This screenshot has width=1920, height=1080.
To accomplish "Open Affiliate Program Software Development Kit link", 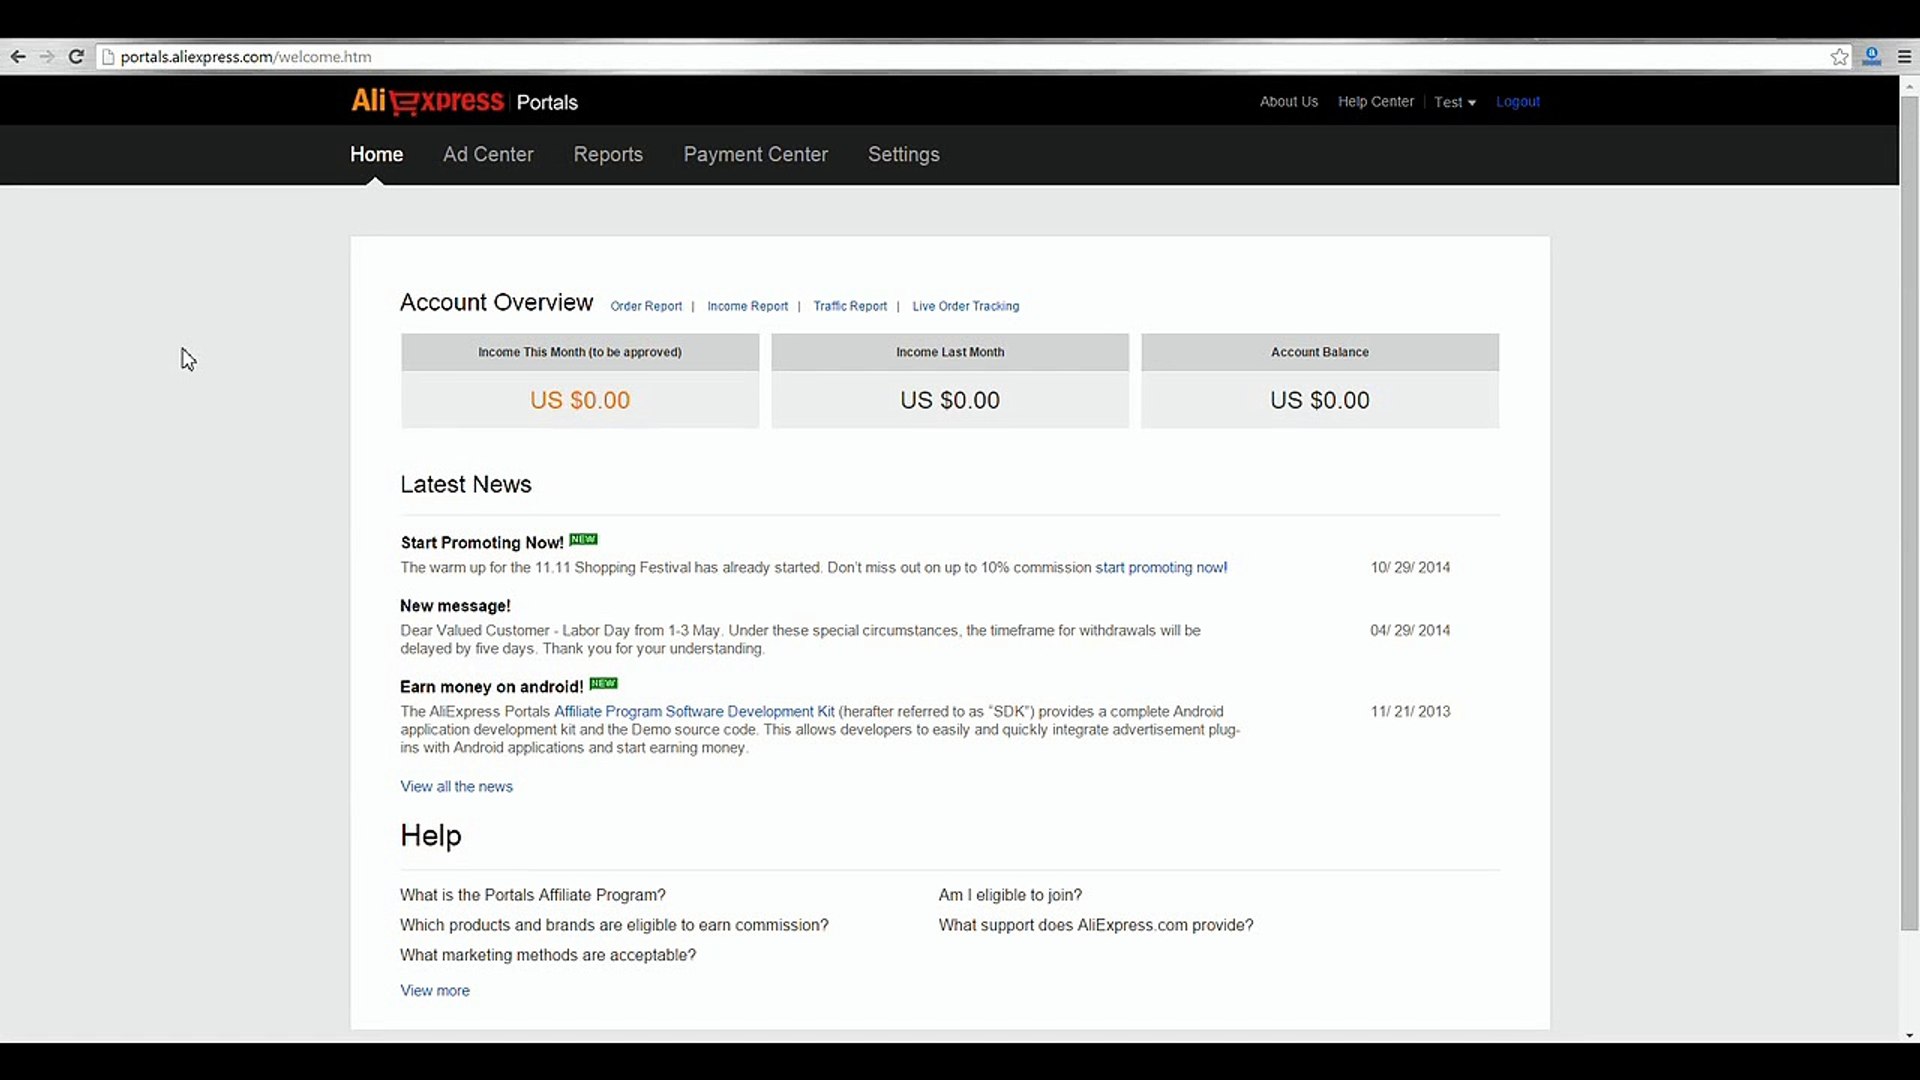I will [694, 712].
